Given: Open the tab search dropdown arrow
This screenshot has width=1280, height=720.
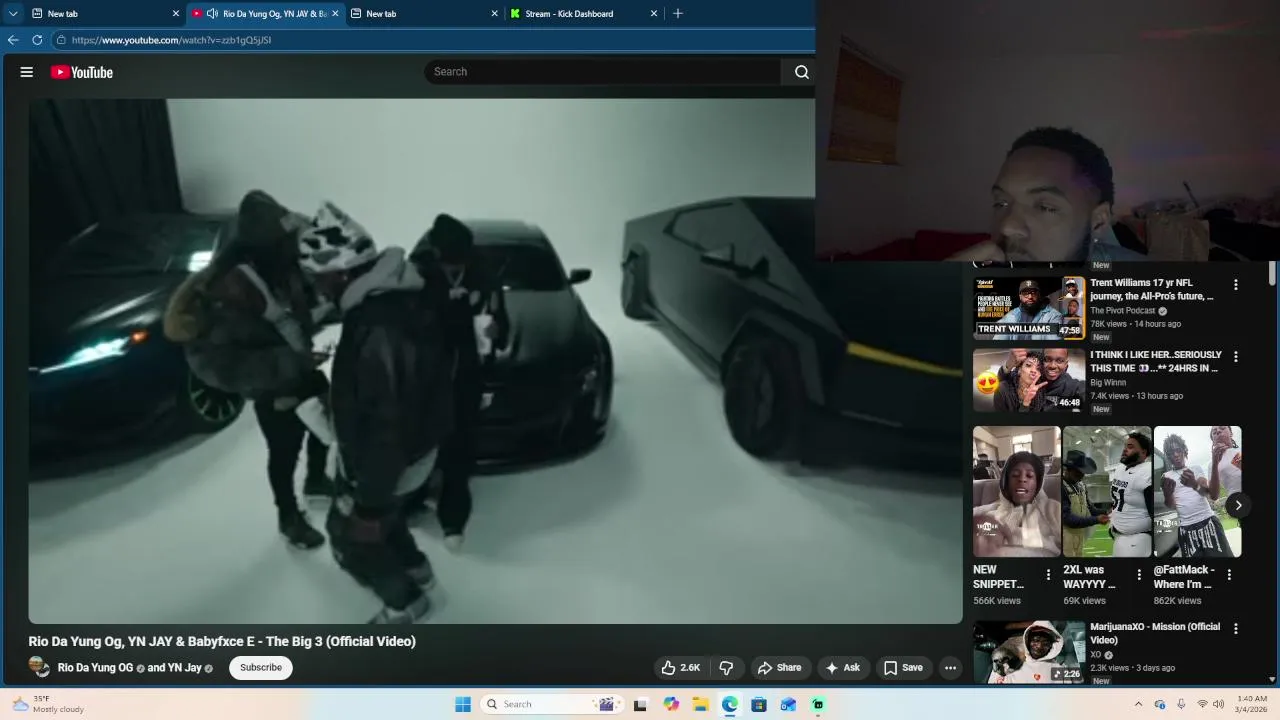Looking at the screenshot, I should 13,14.
